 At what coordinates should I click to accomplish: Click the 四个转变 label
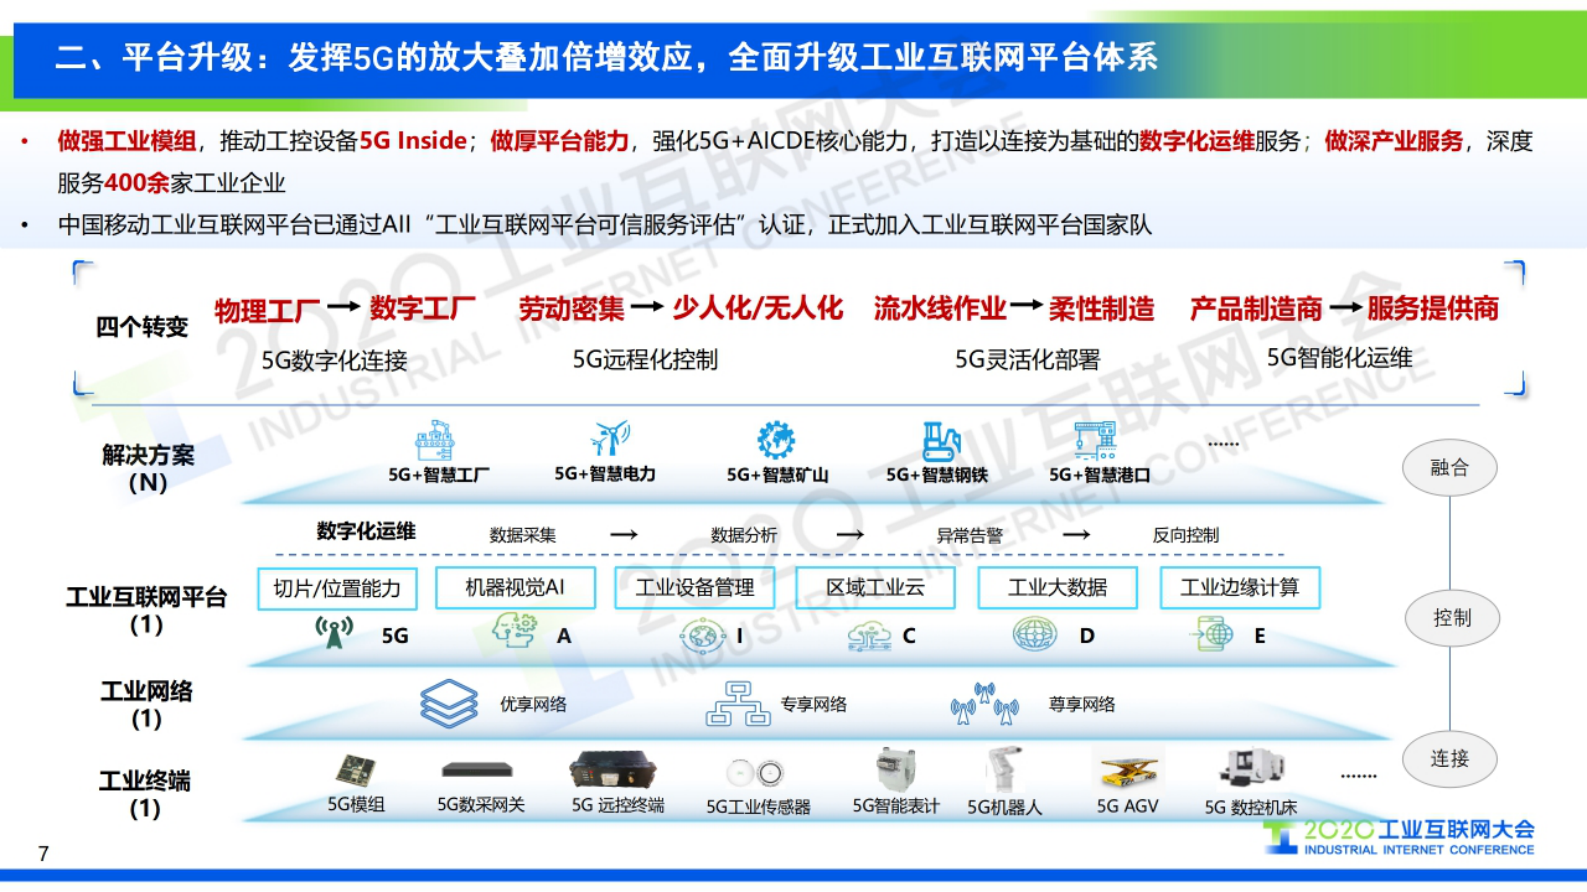[x=142, y=327]
